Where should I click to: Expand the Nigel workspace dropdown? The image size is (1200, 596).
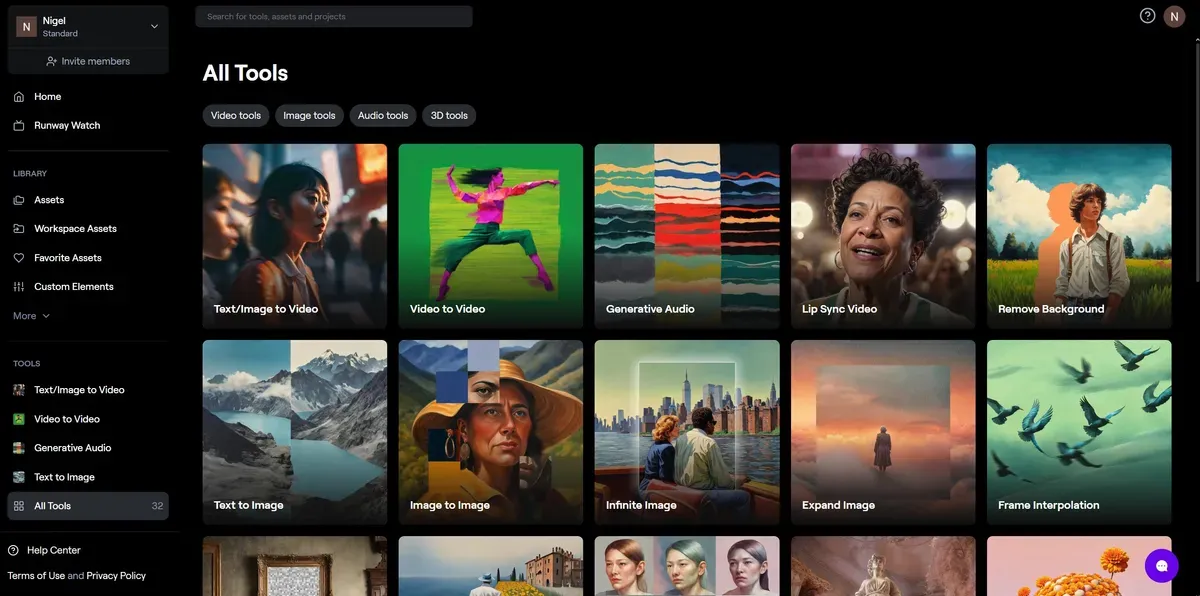(154, 27)
